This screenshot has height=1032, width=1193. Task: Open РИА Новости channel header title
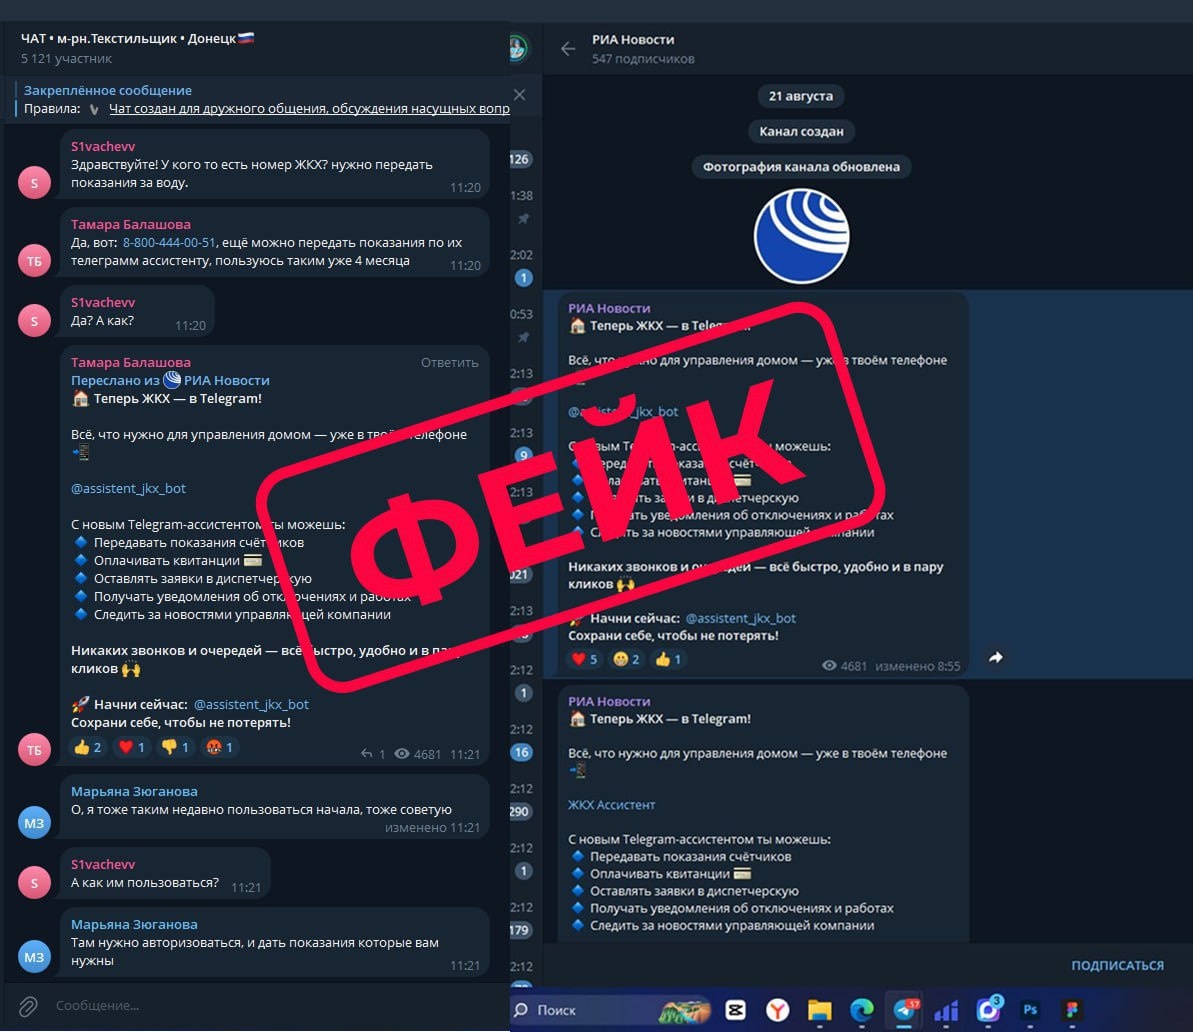pos(633,40)
